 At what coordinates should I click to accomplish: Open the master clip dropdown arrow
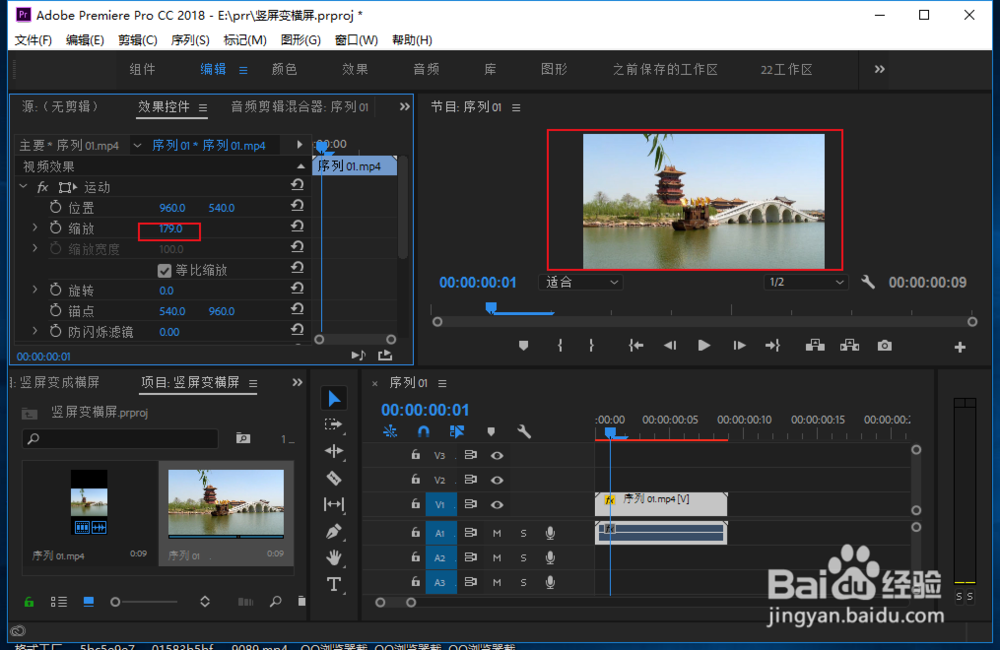(137, 145)
